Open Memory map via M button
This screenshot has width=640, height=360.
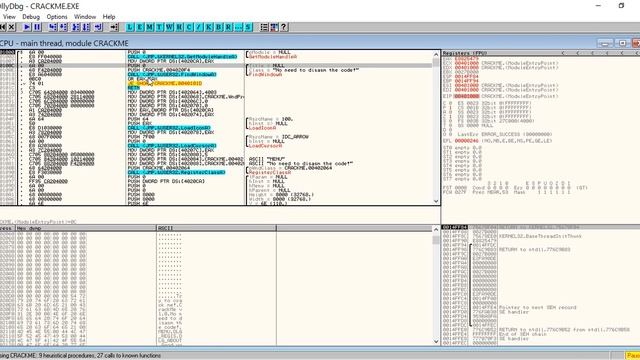click(x=149, y=27)
